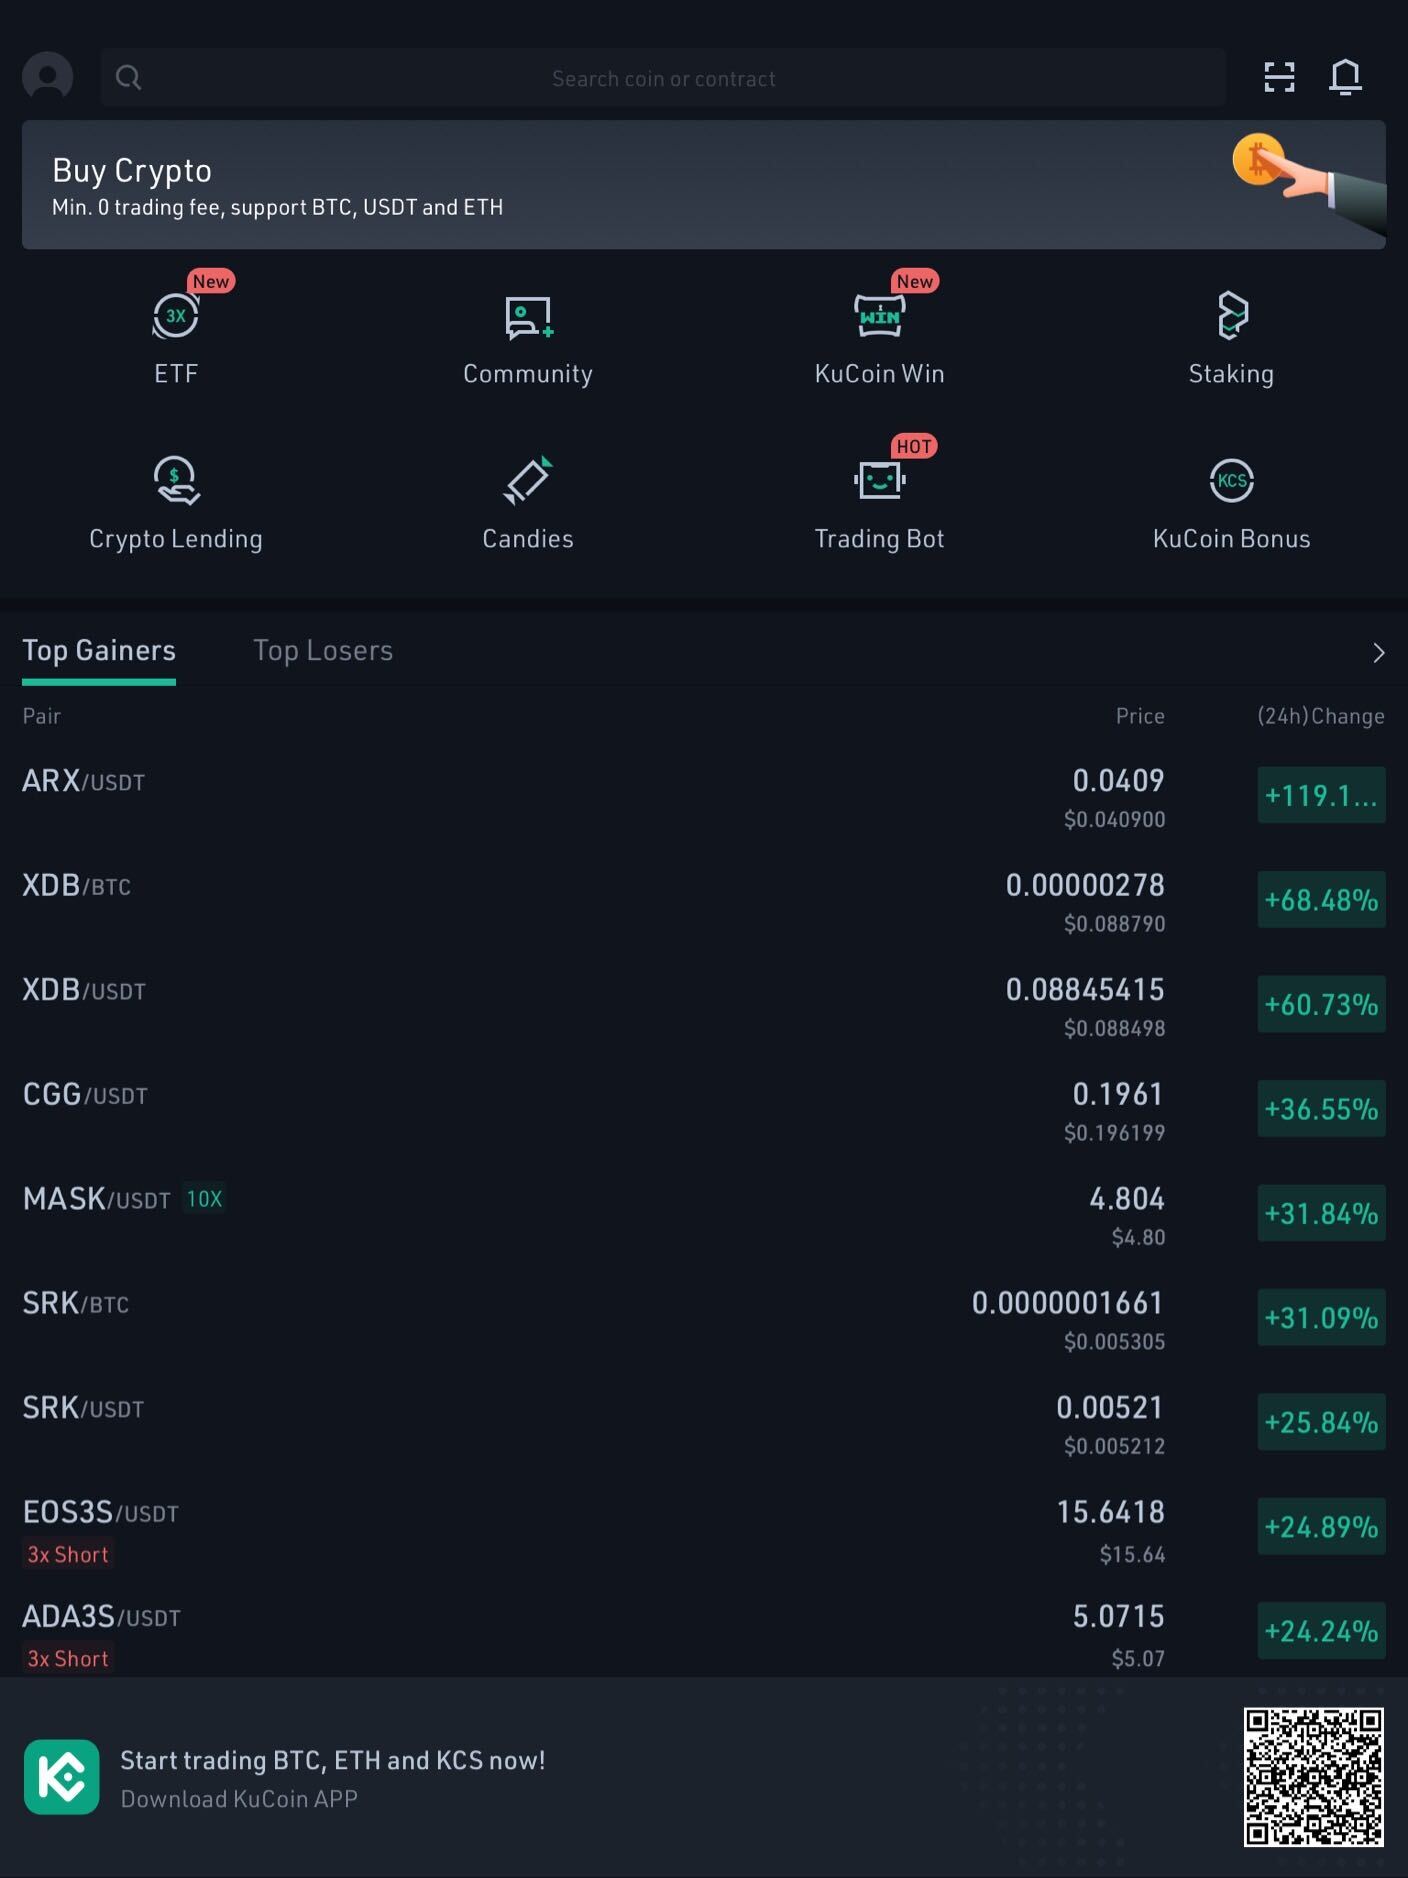Open the XDB/BTC pair
This screenshot has height=1878, width=1408.
coord(704,900)
